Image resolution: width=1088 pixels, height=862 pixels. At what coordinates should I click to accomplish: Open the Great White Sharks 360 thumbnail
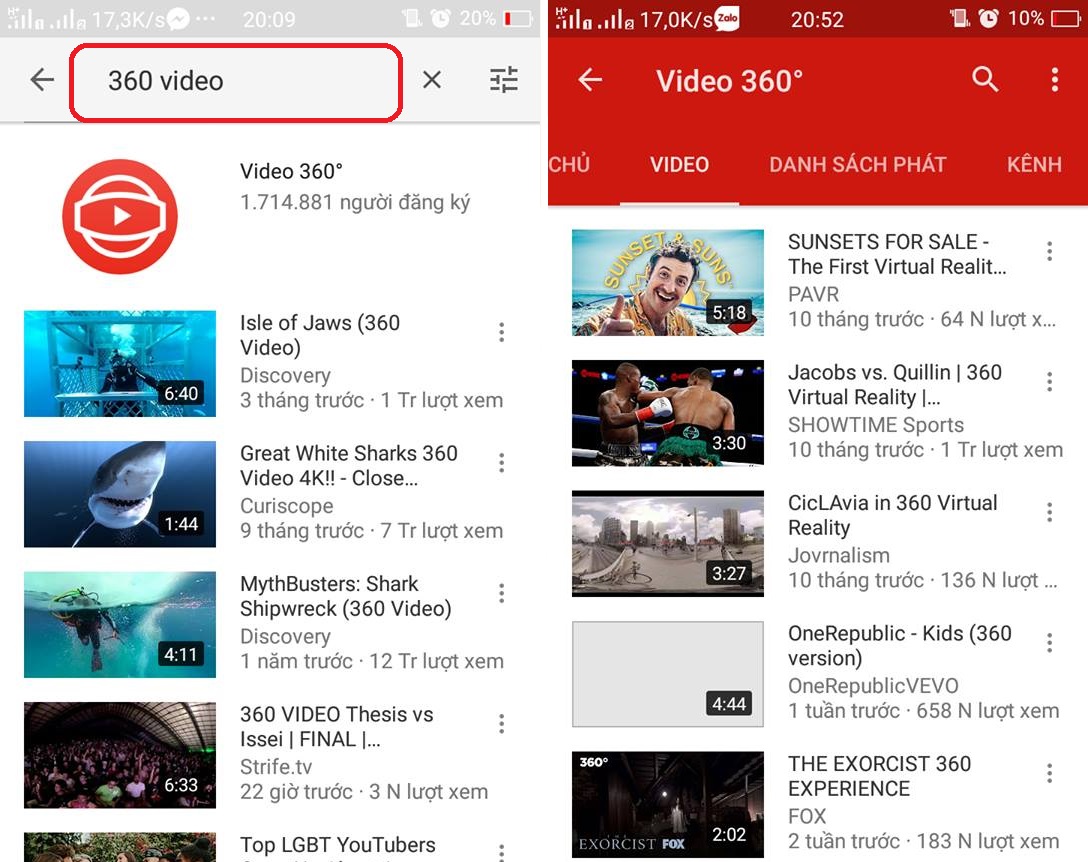[119, 493]
